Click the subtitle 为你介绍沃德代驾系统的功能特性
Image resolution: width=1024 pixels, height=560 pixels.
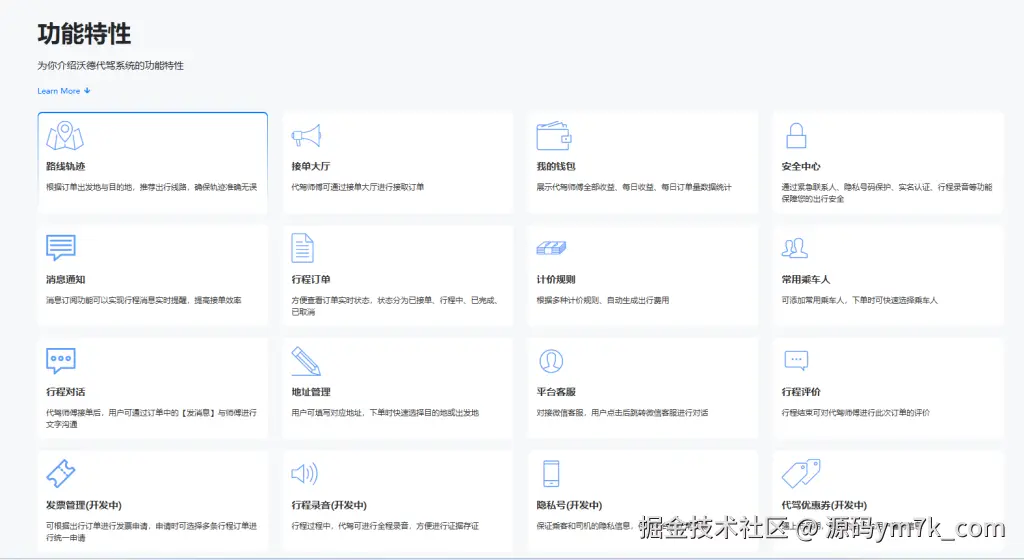[110, 65]
